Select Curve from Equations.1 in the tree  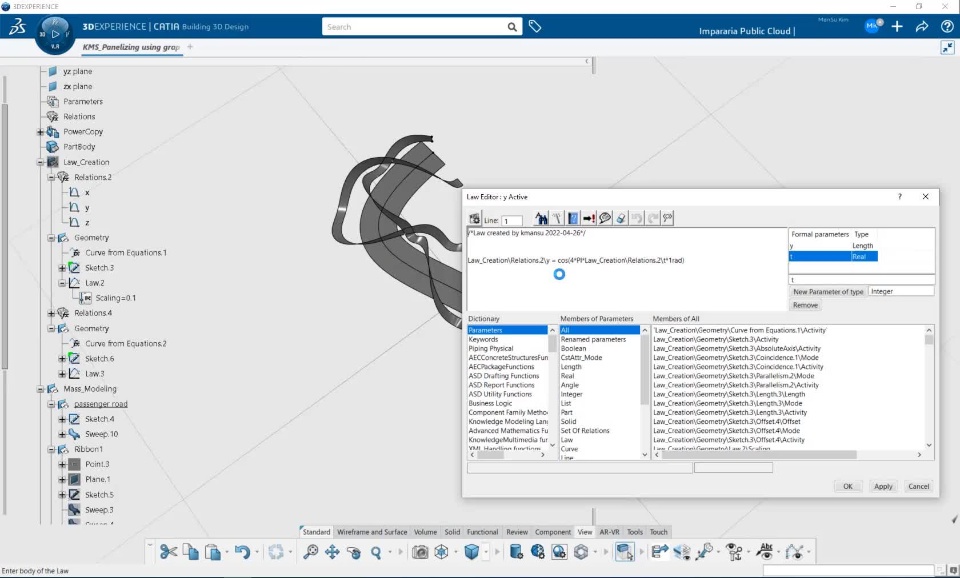click(126, 253)
